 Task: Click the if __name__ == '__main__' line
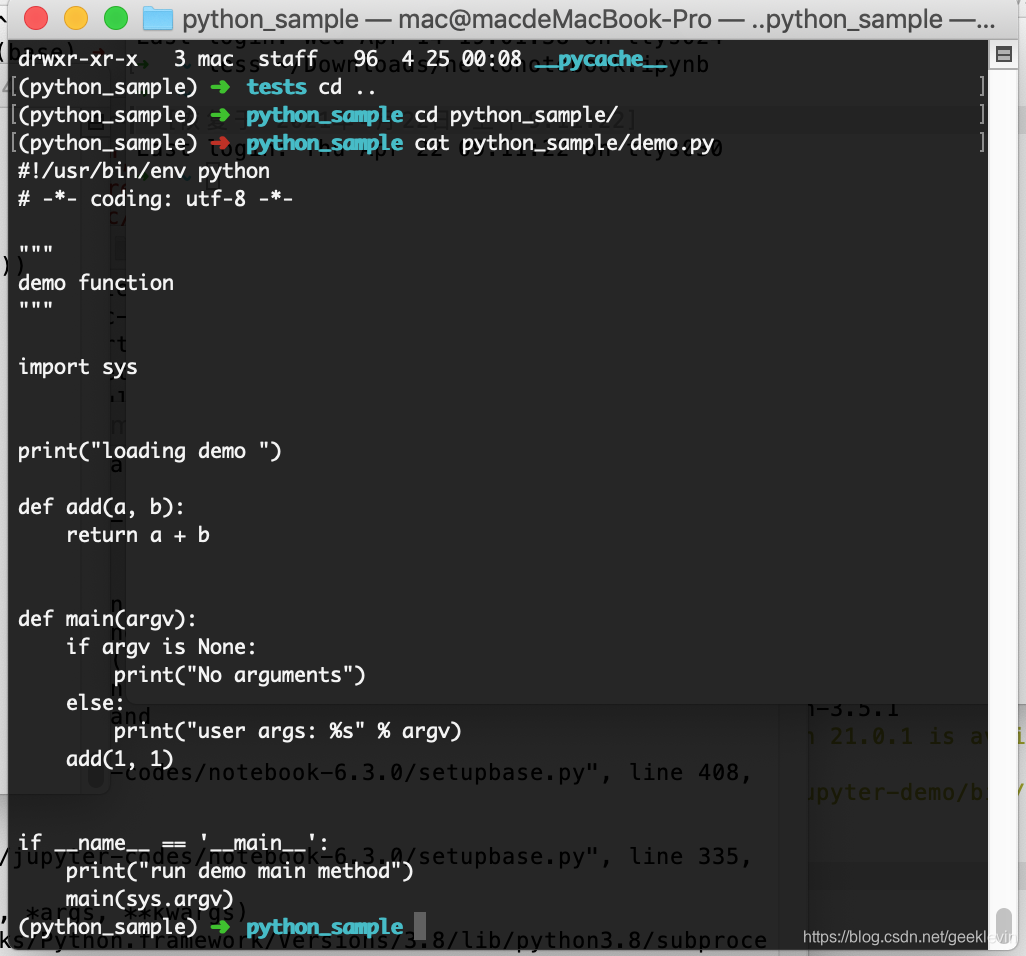173,843
